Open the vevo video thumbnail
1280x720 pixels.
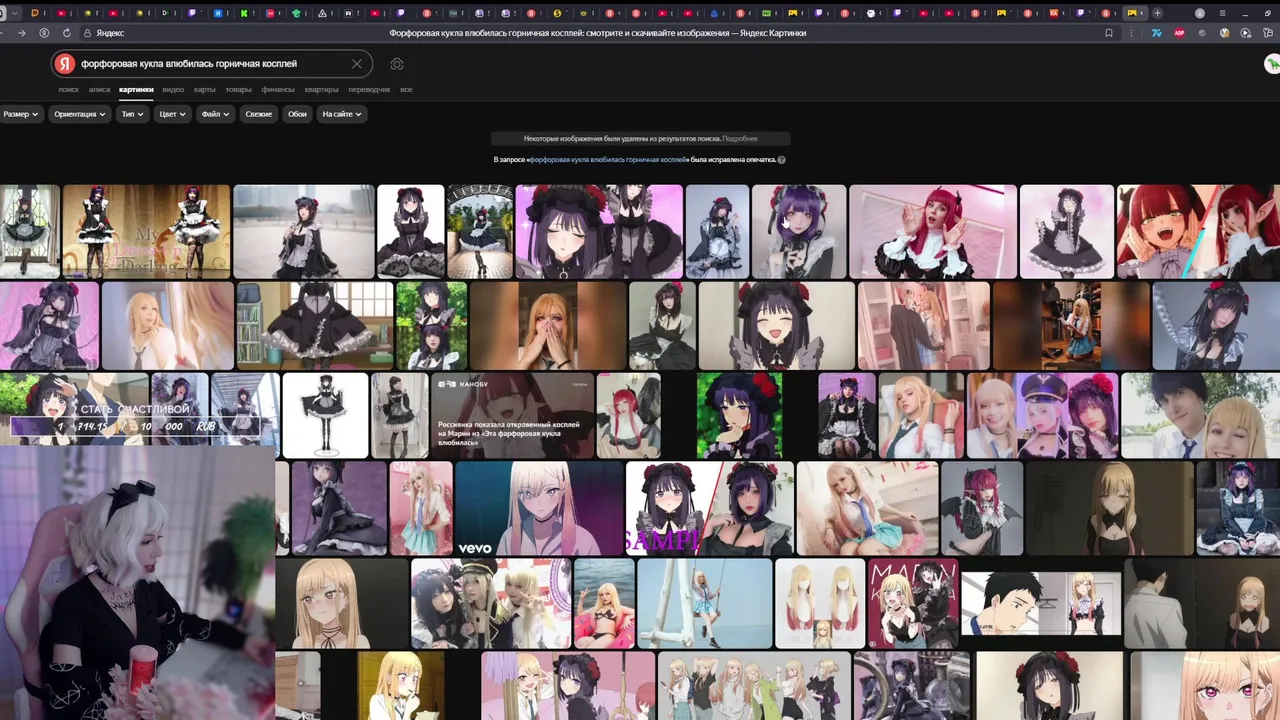[x=539, y=508]
